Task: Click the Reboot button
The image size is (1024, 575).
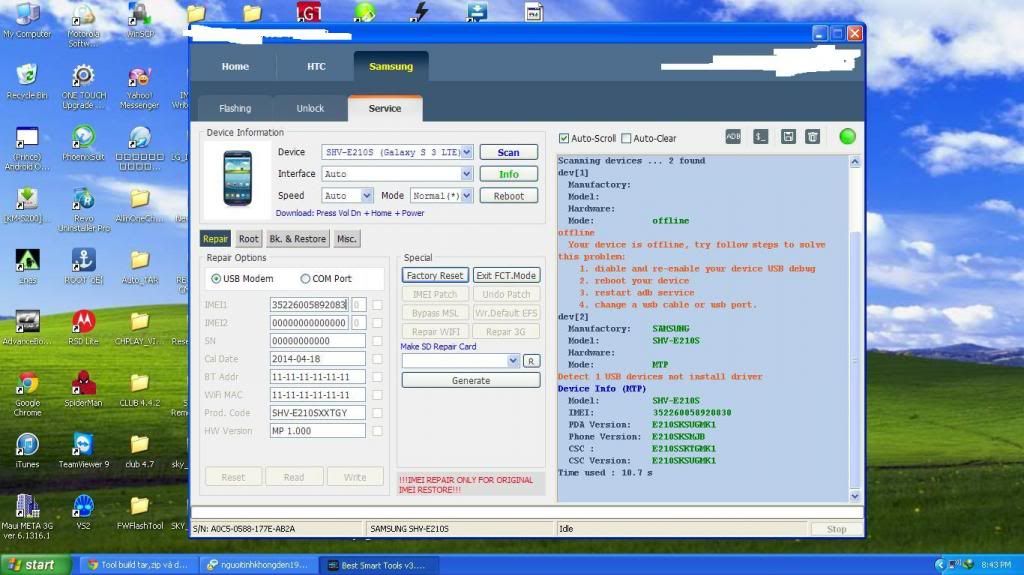Action: (509, 195)
